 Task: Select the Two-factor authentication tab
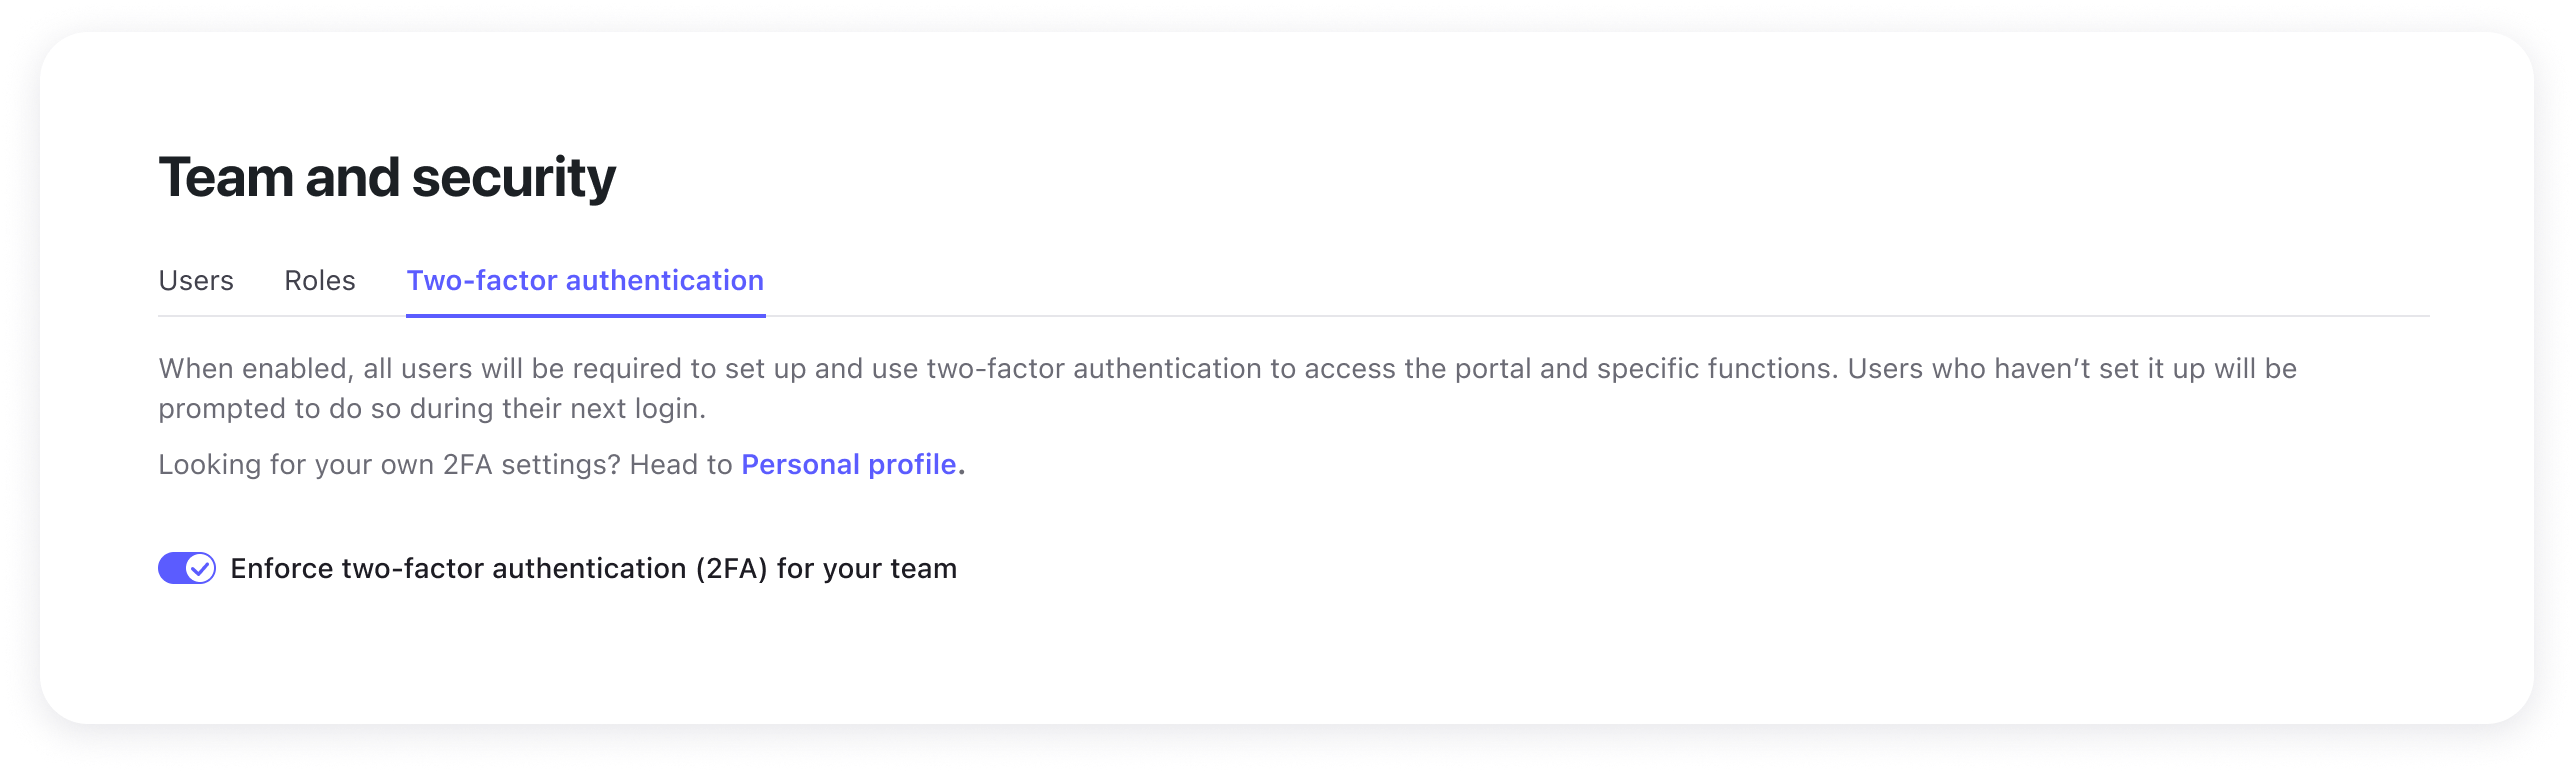(585, 281)
